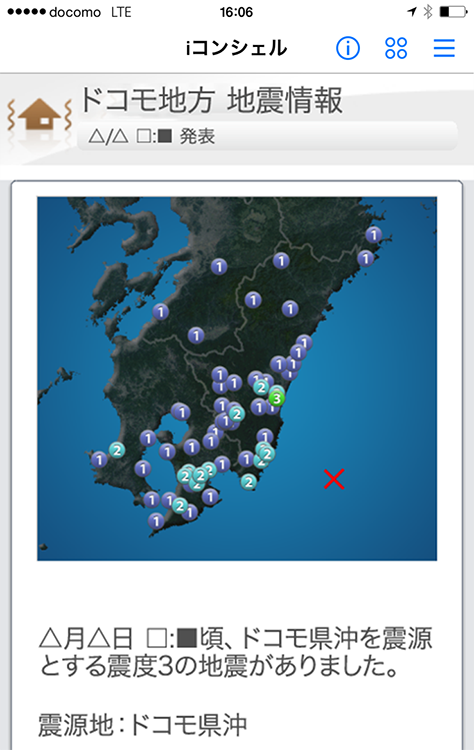Tap the iコンシェル title text
Screen dimensions: 474x750
[237, 48]
